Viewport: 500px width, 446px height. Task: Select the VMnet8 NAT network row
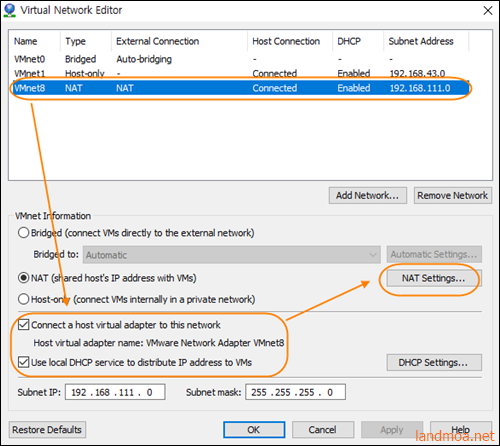239,88
